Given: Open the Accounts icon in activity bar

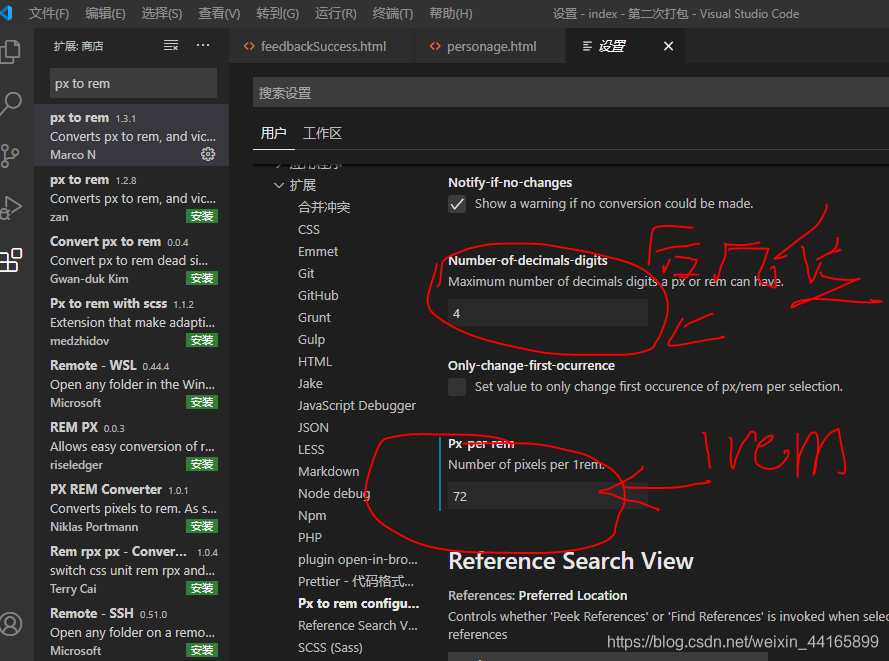Looking at the screenshot, I should point(11,624).
